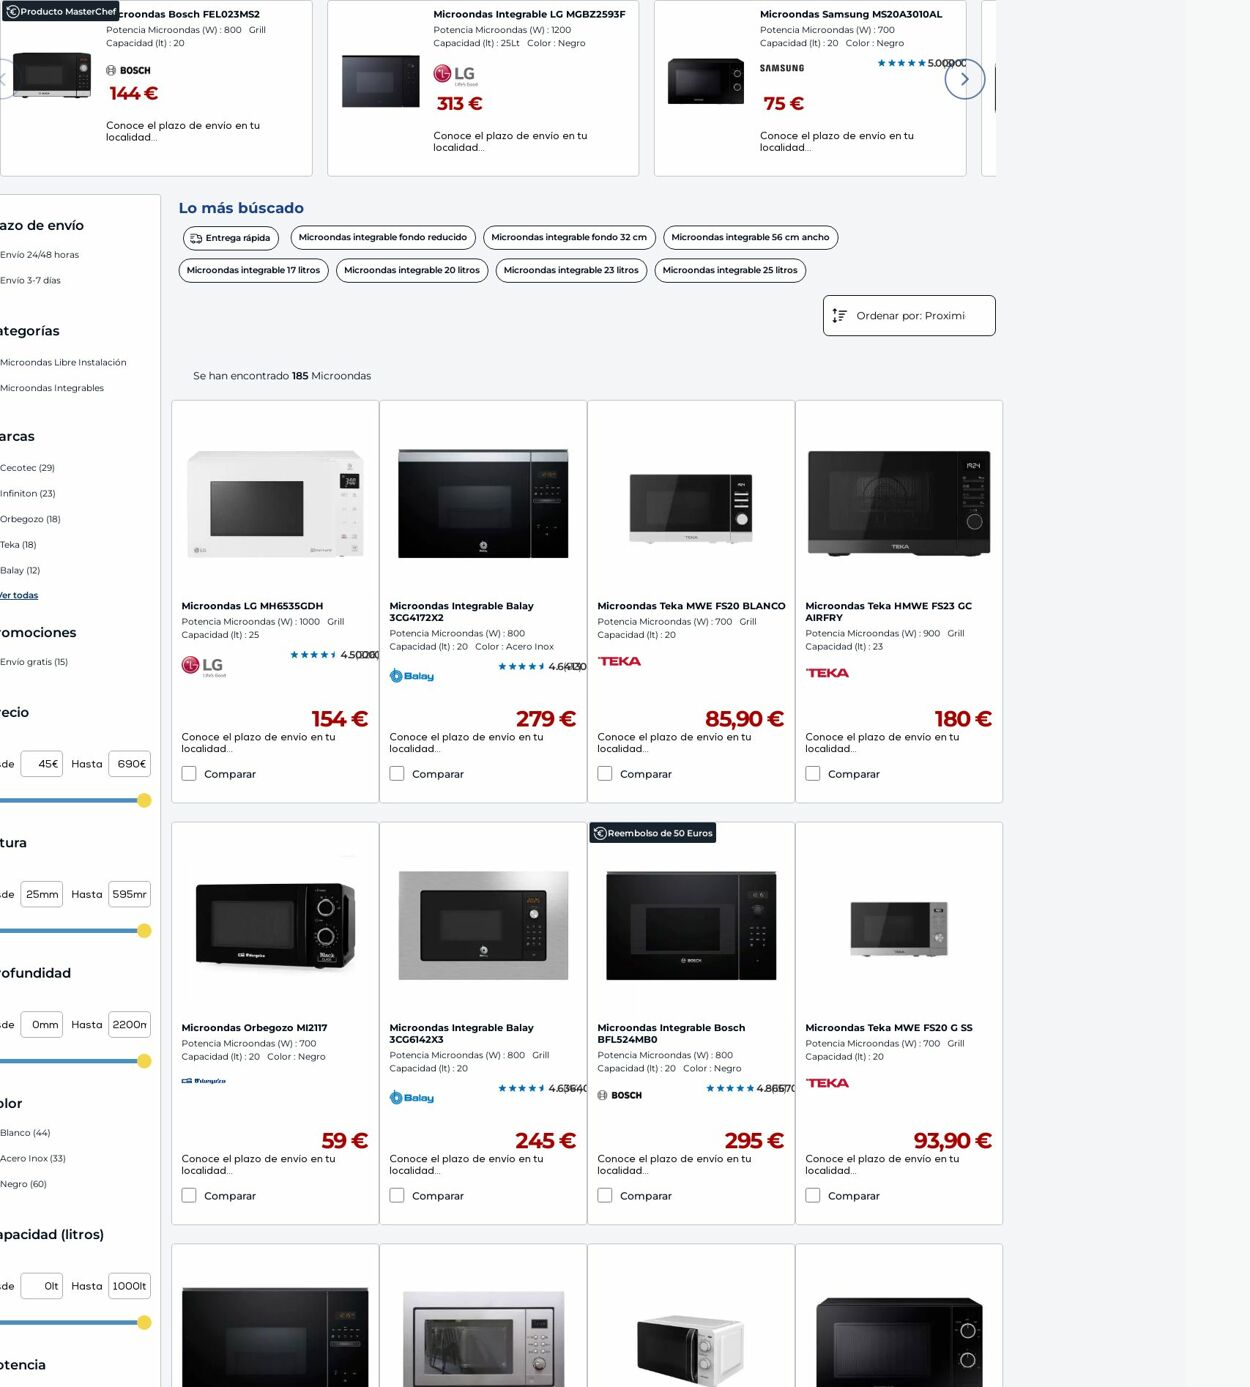Click the LG logo in MGBZ2593F carousel card

click(x=454, y=74)
